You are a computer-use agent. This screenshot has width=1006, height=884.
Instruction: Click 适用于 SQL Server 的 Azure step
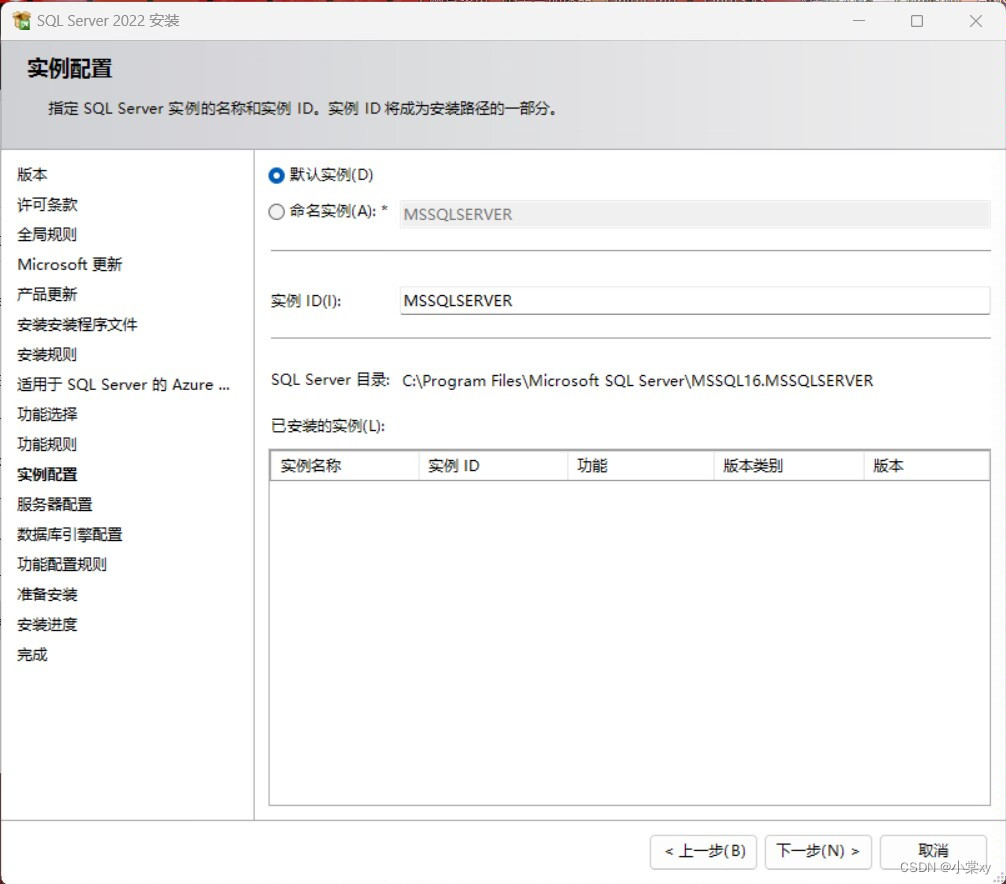(123, 384)
